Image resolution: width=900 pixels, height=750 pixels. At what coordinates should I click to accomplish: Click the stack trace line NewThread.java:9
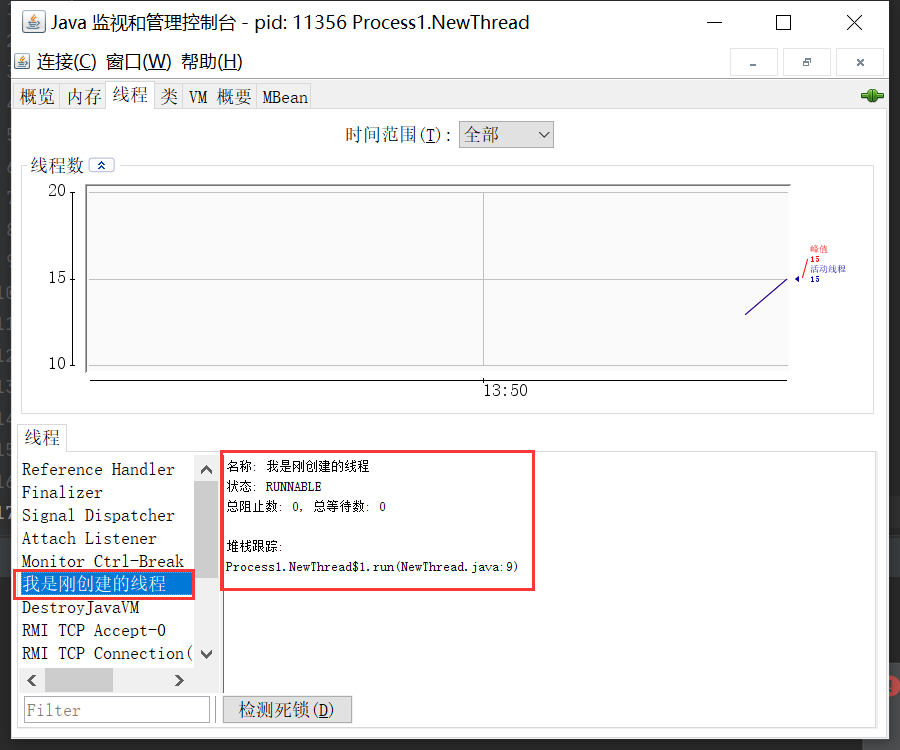(372, 567)
